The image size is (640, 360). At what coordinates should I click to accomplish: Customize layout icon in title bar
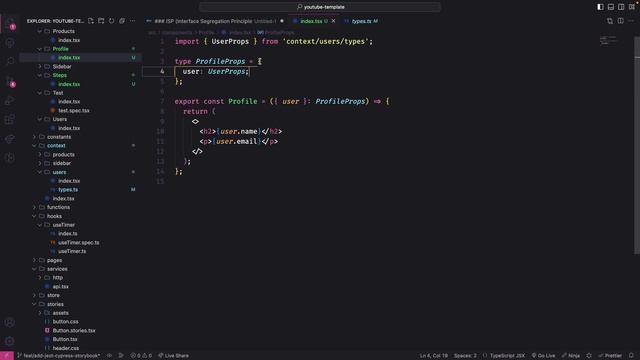(632, 7)
